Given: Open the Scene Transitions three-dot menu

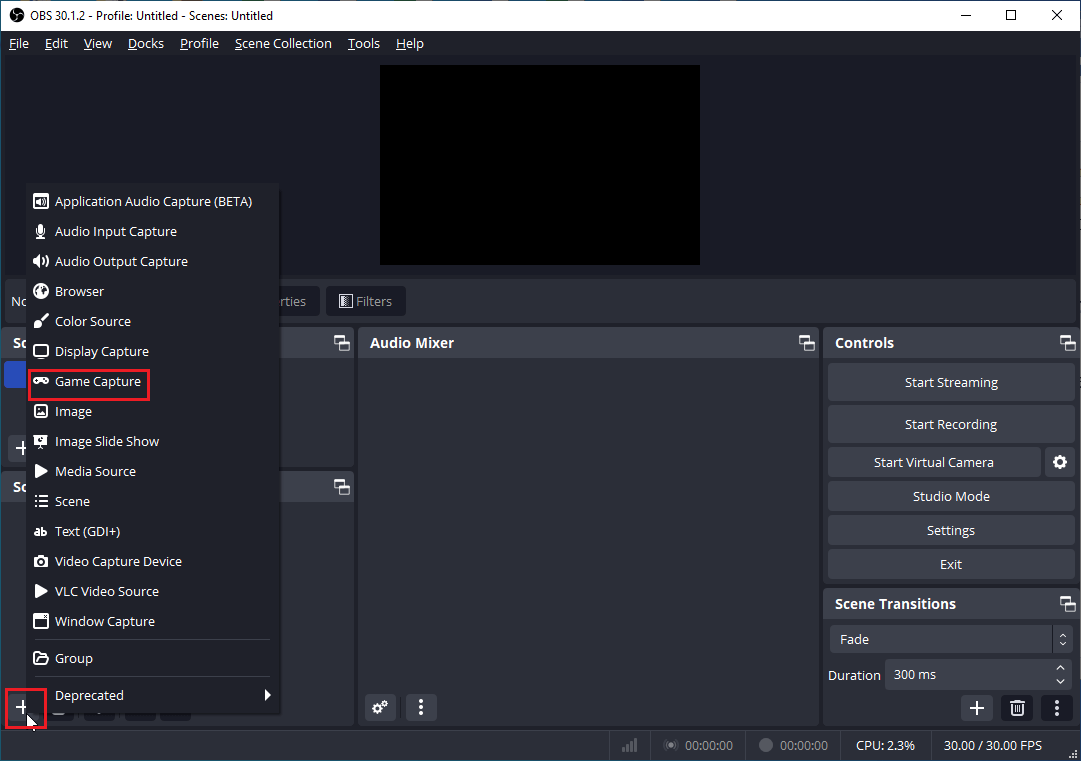Looking at the screenshot, I should [x=1057, y=708].
